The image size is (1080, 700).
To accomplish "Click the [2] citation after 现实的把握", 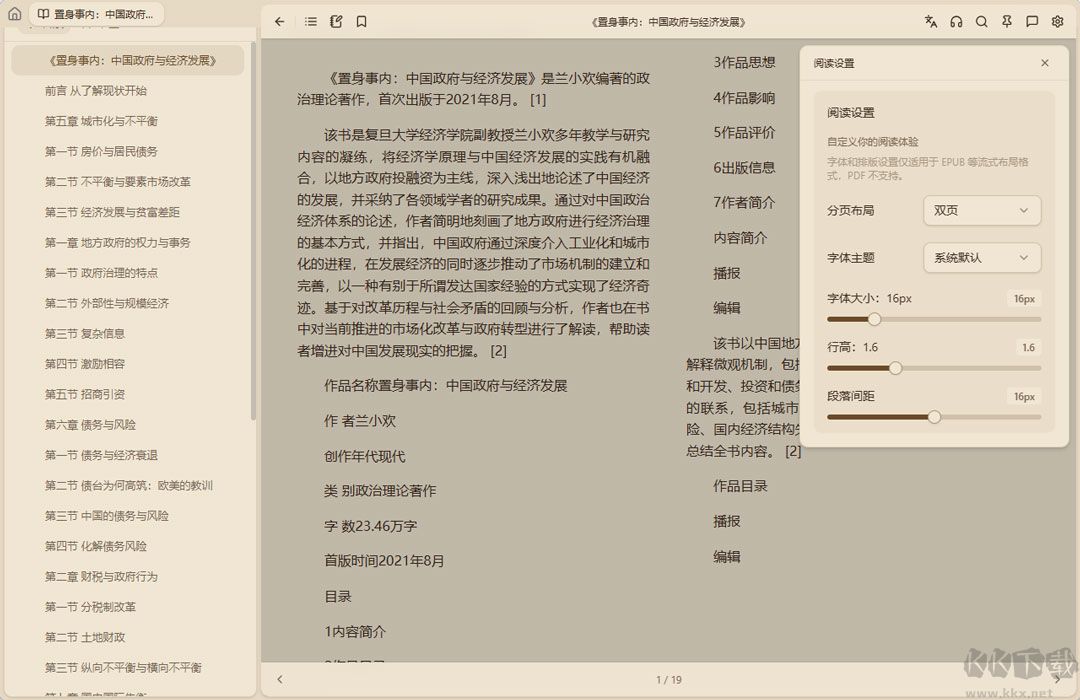I will pyautogui.click(x=498, y=351).
